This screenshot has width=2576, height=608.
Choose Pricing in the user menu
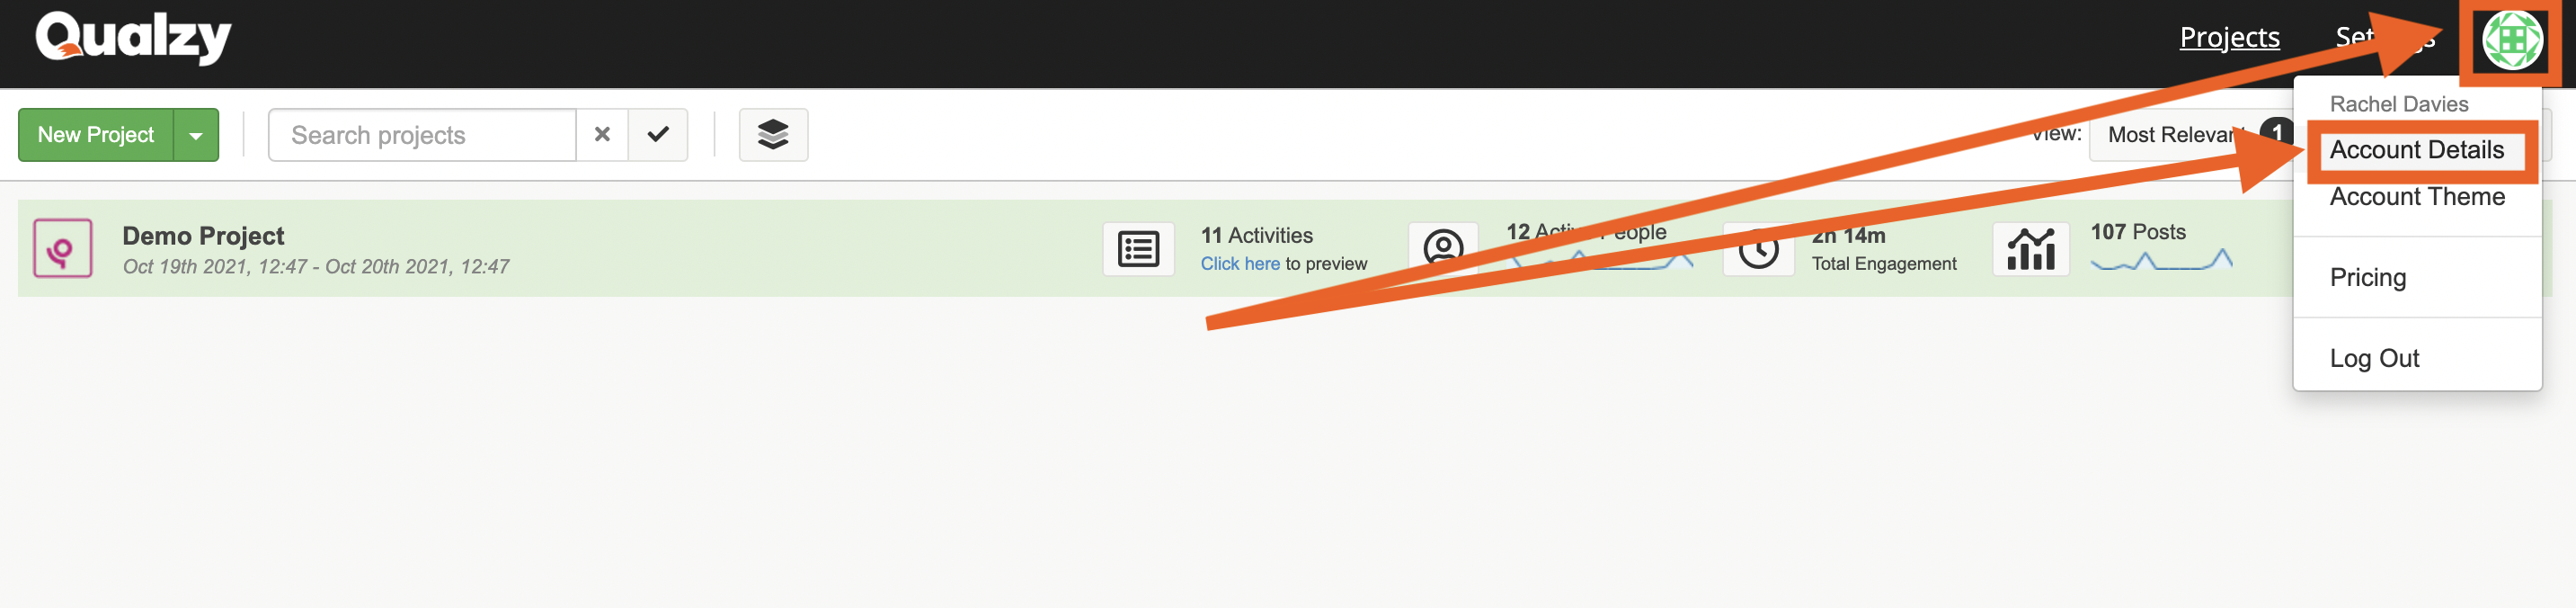[2367, 277]
